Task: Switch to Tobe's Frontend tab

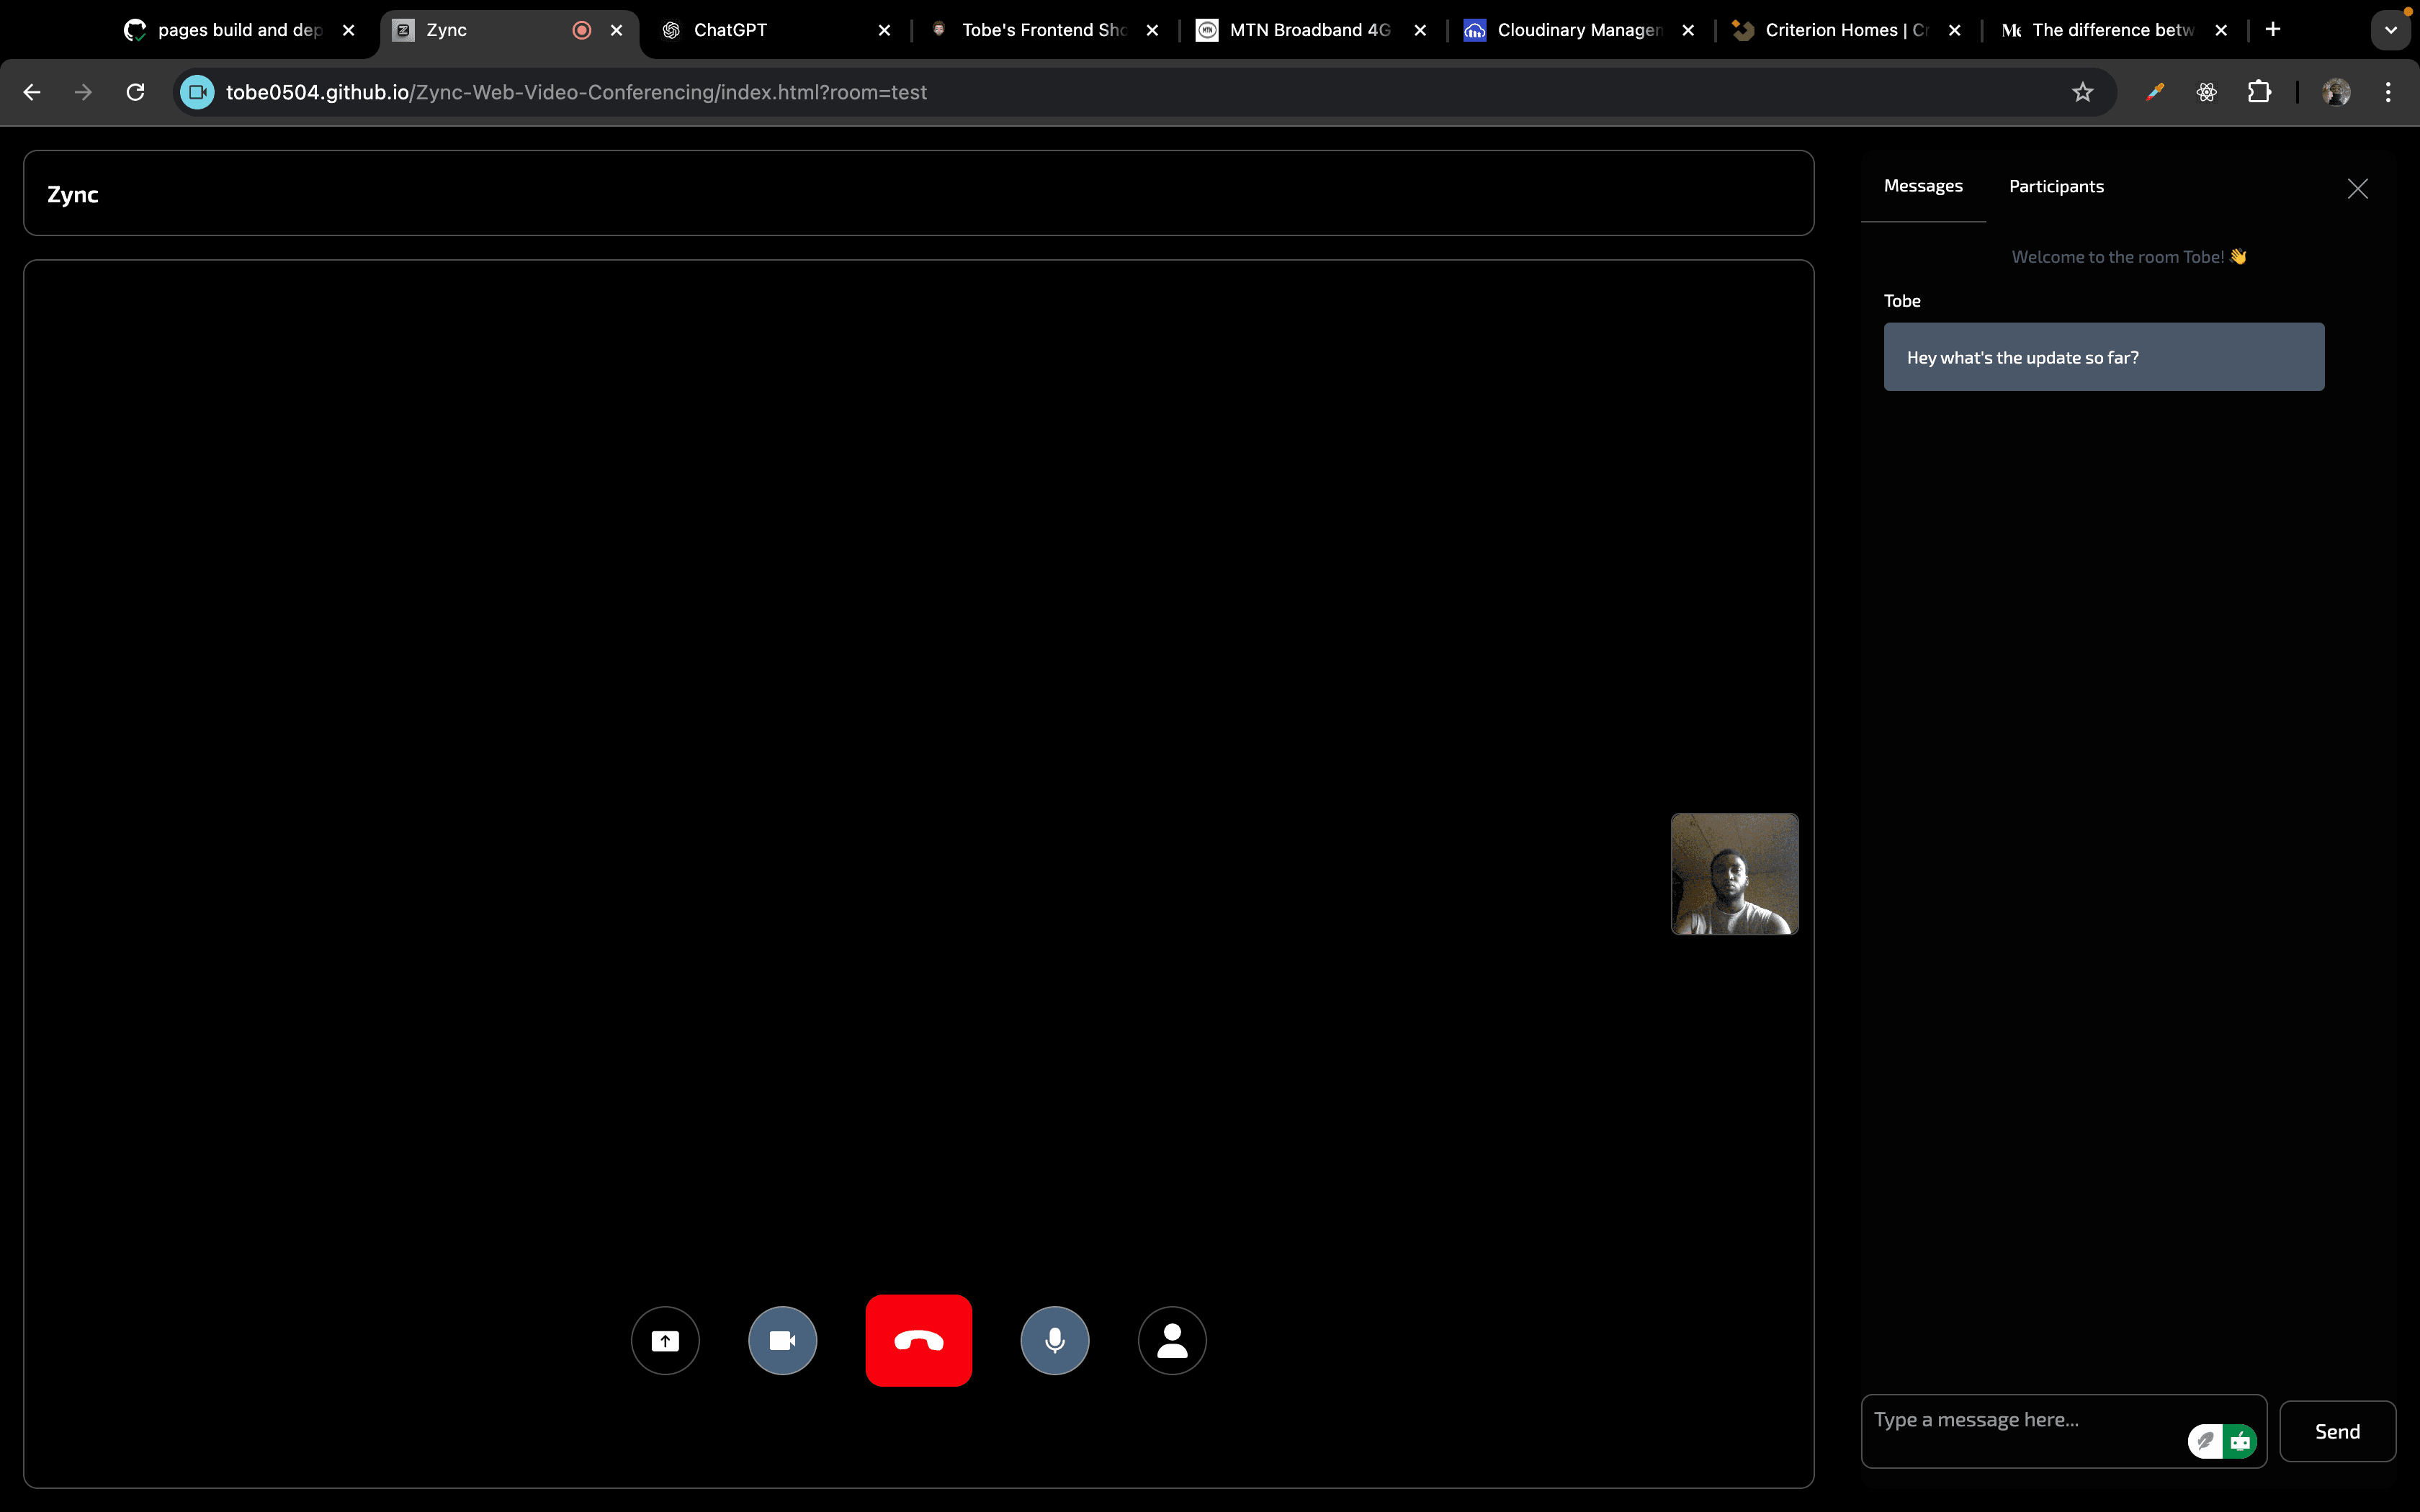Action: coord(1043,30)
